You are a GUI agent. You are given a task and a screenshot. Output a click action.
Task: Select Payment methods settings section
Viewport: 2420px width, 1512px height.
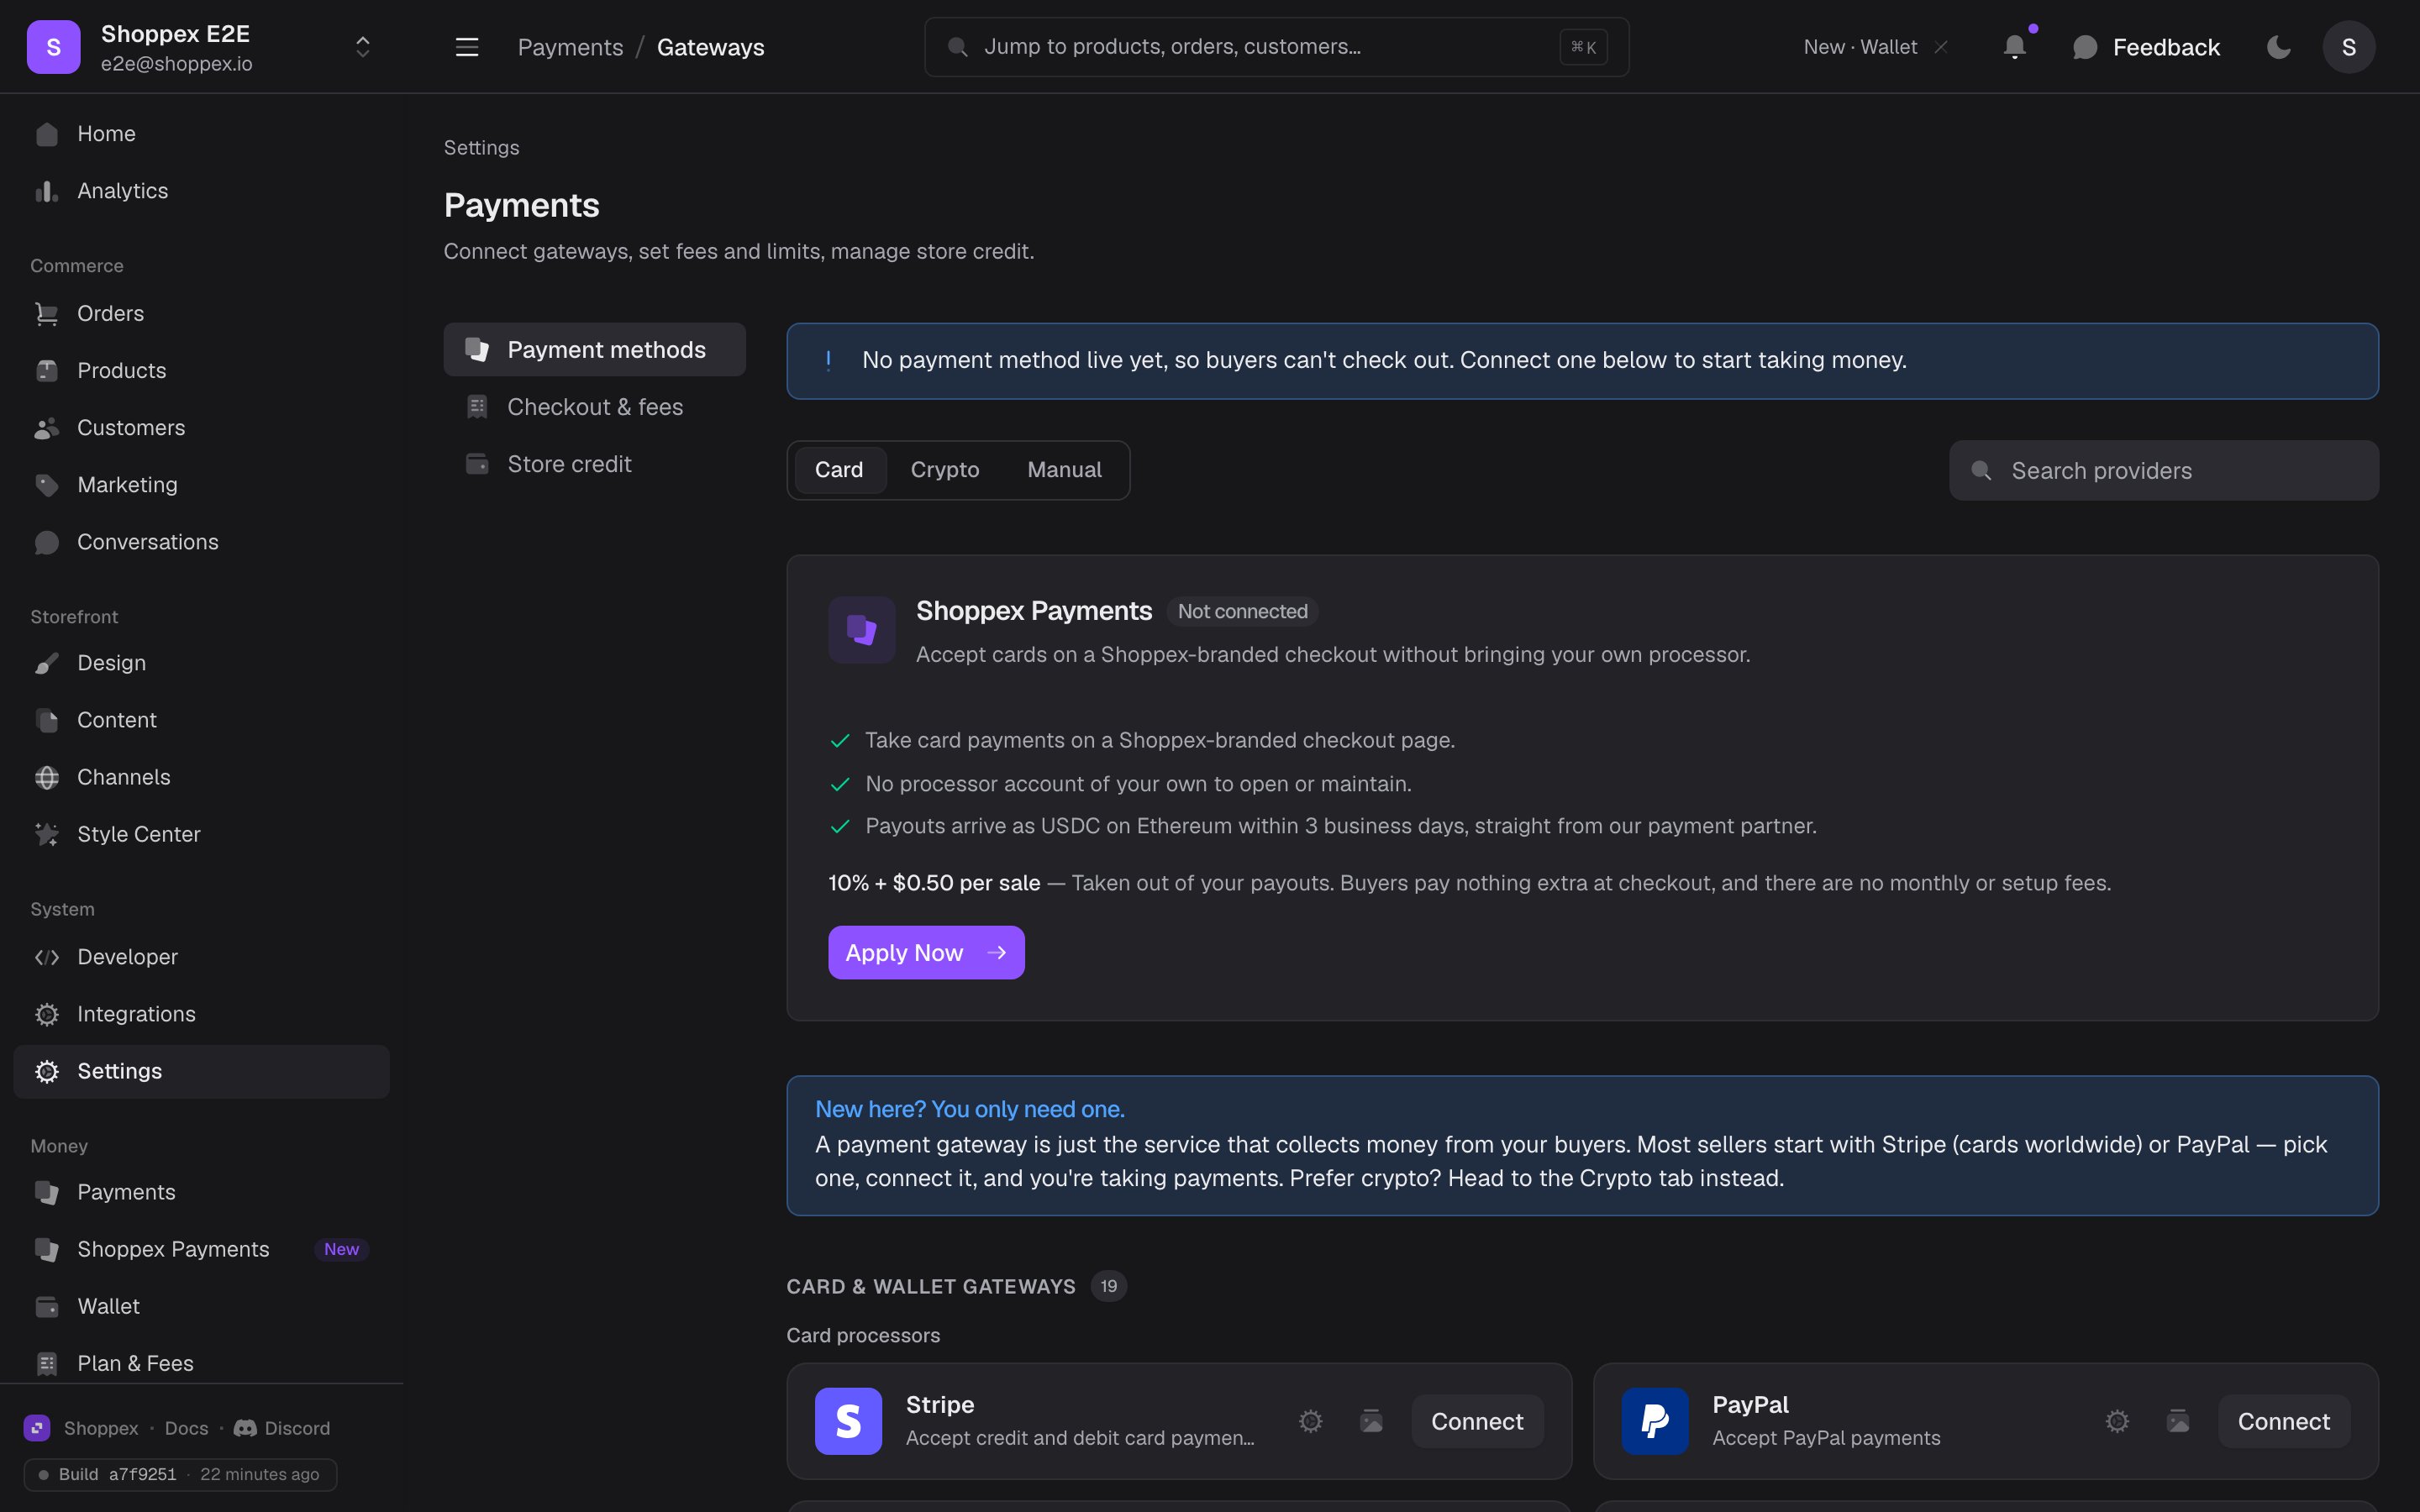coord(594,350)
